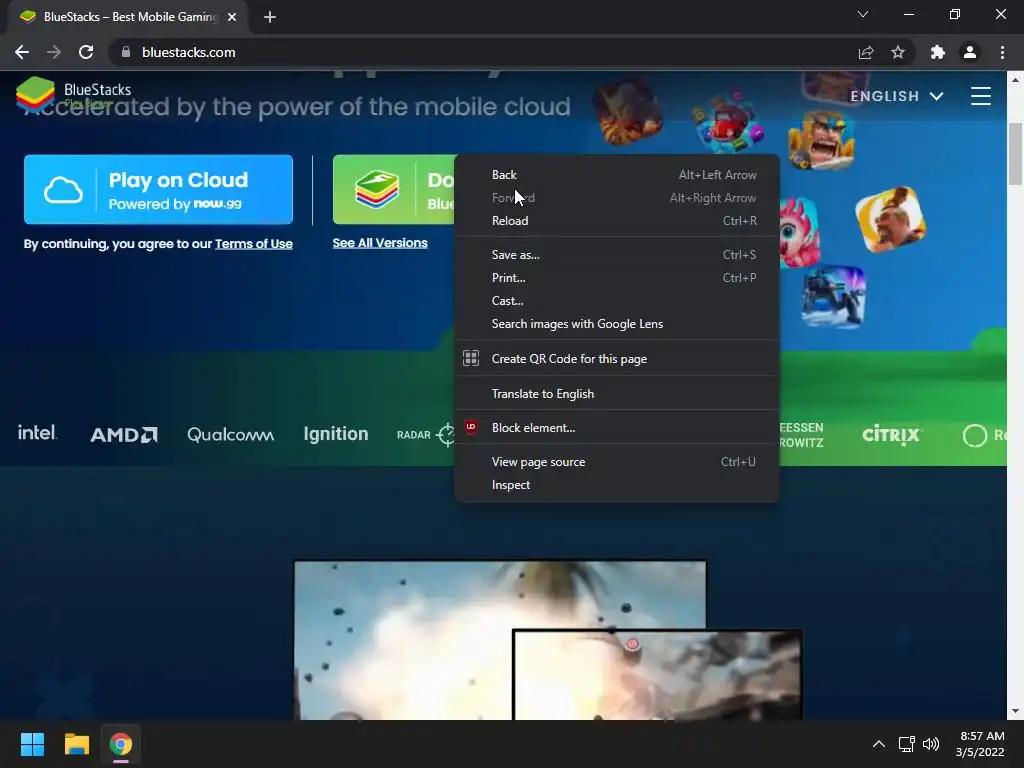Open the Windows Start menu
This screenshot has width=1024, height=768.
pyautogui.click(x=32, y=744)
